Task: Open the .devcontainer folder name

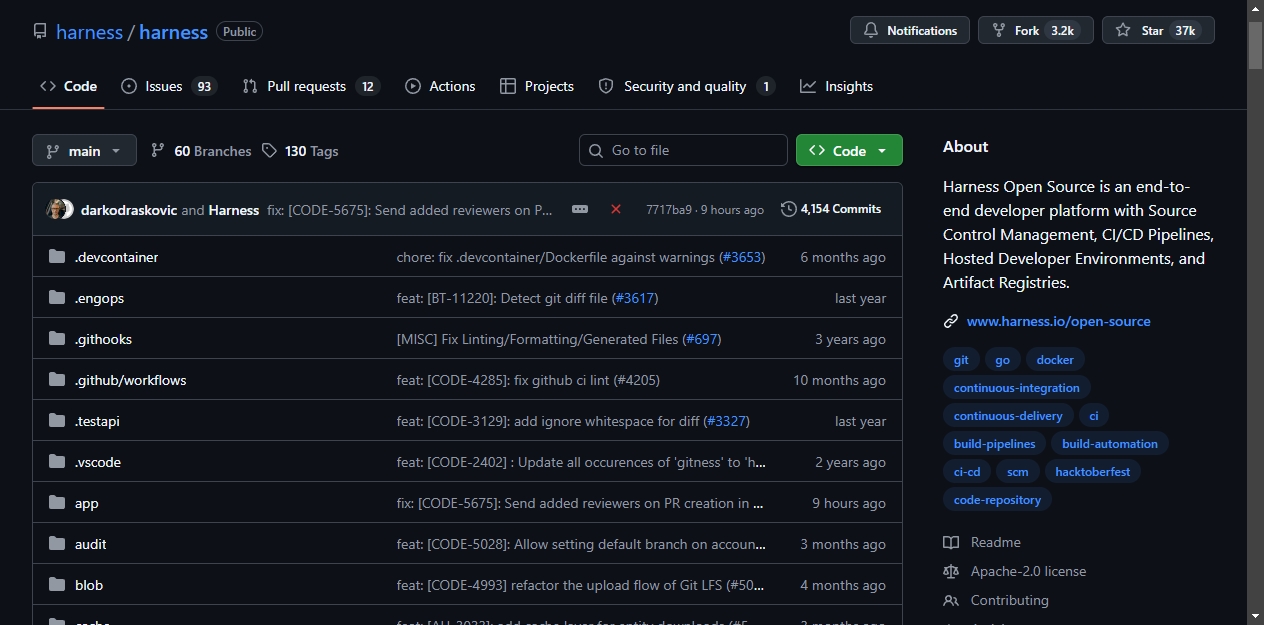Action: pyautogui.click(x=116, y=257)
